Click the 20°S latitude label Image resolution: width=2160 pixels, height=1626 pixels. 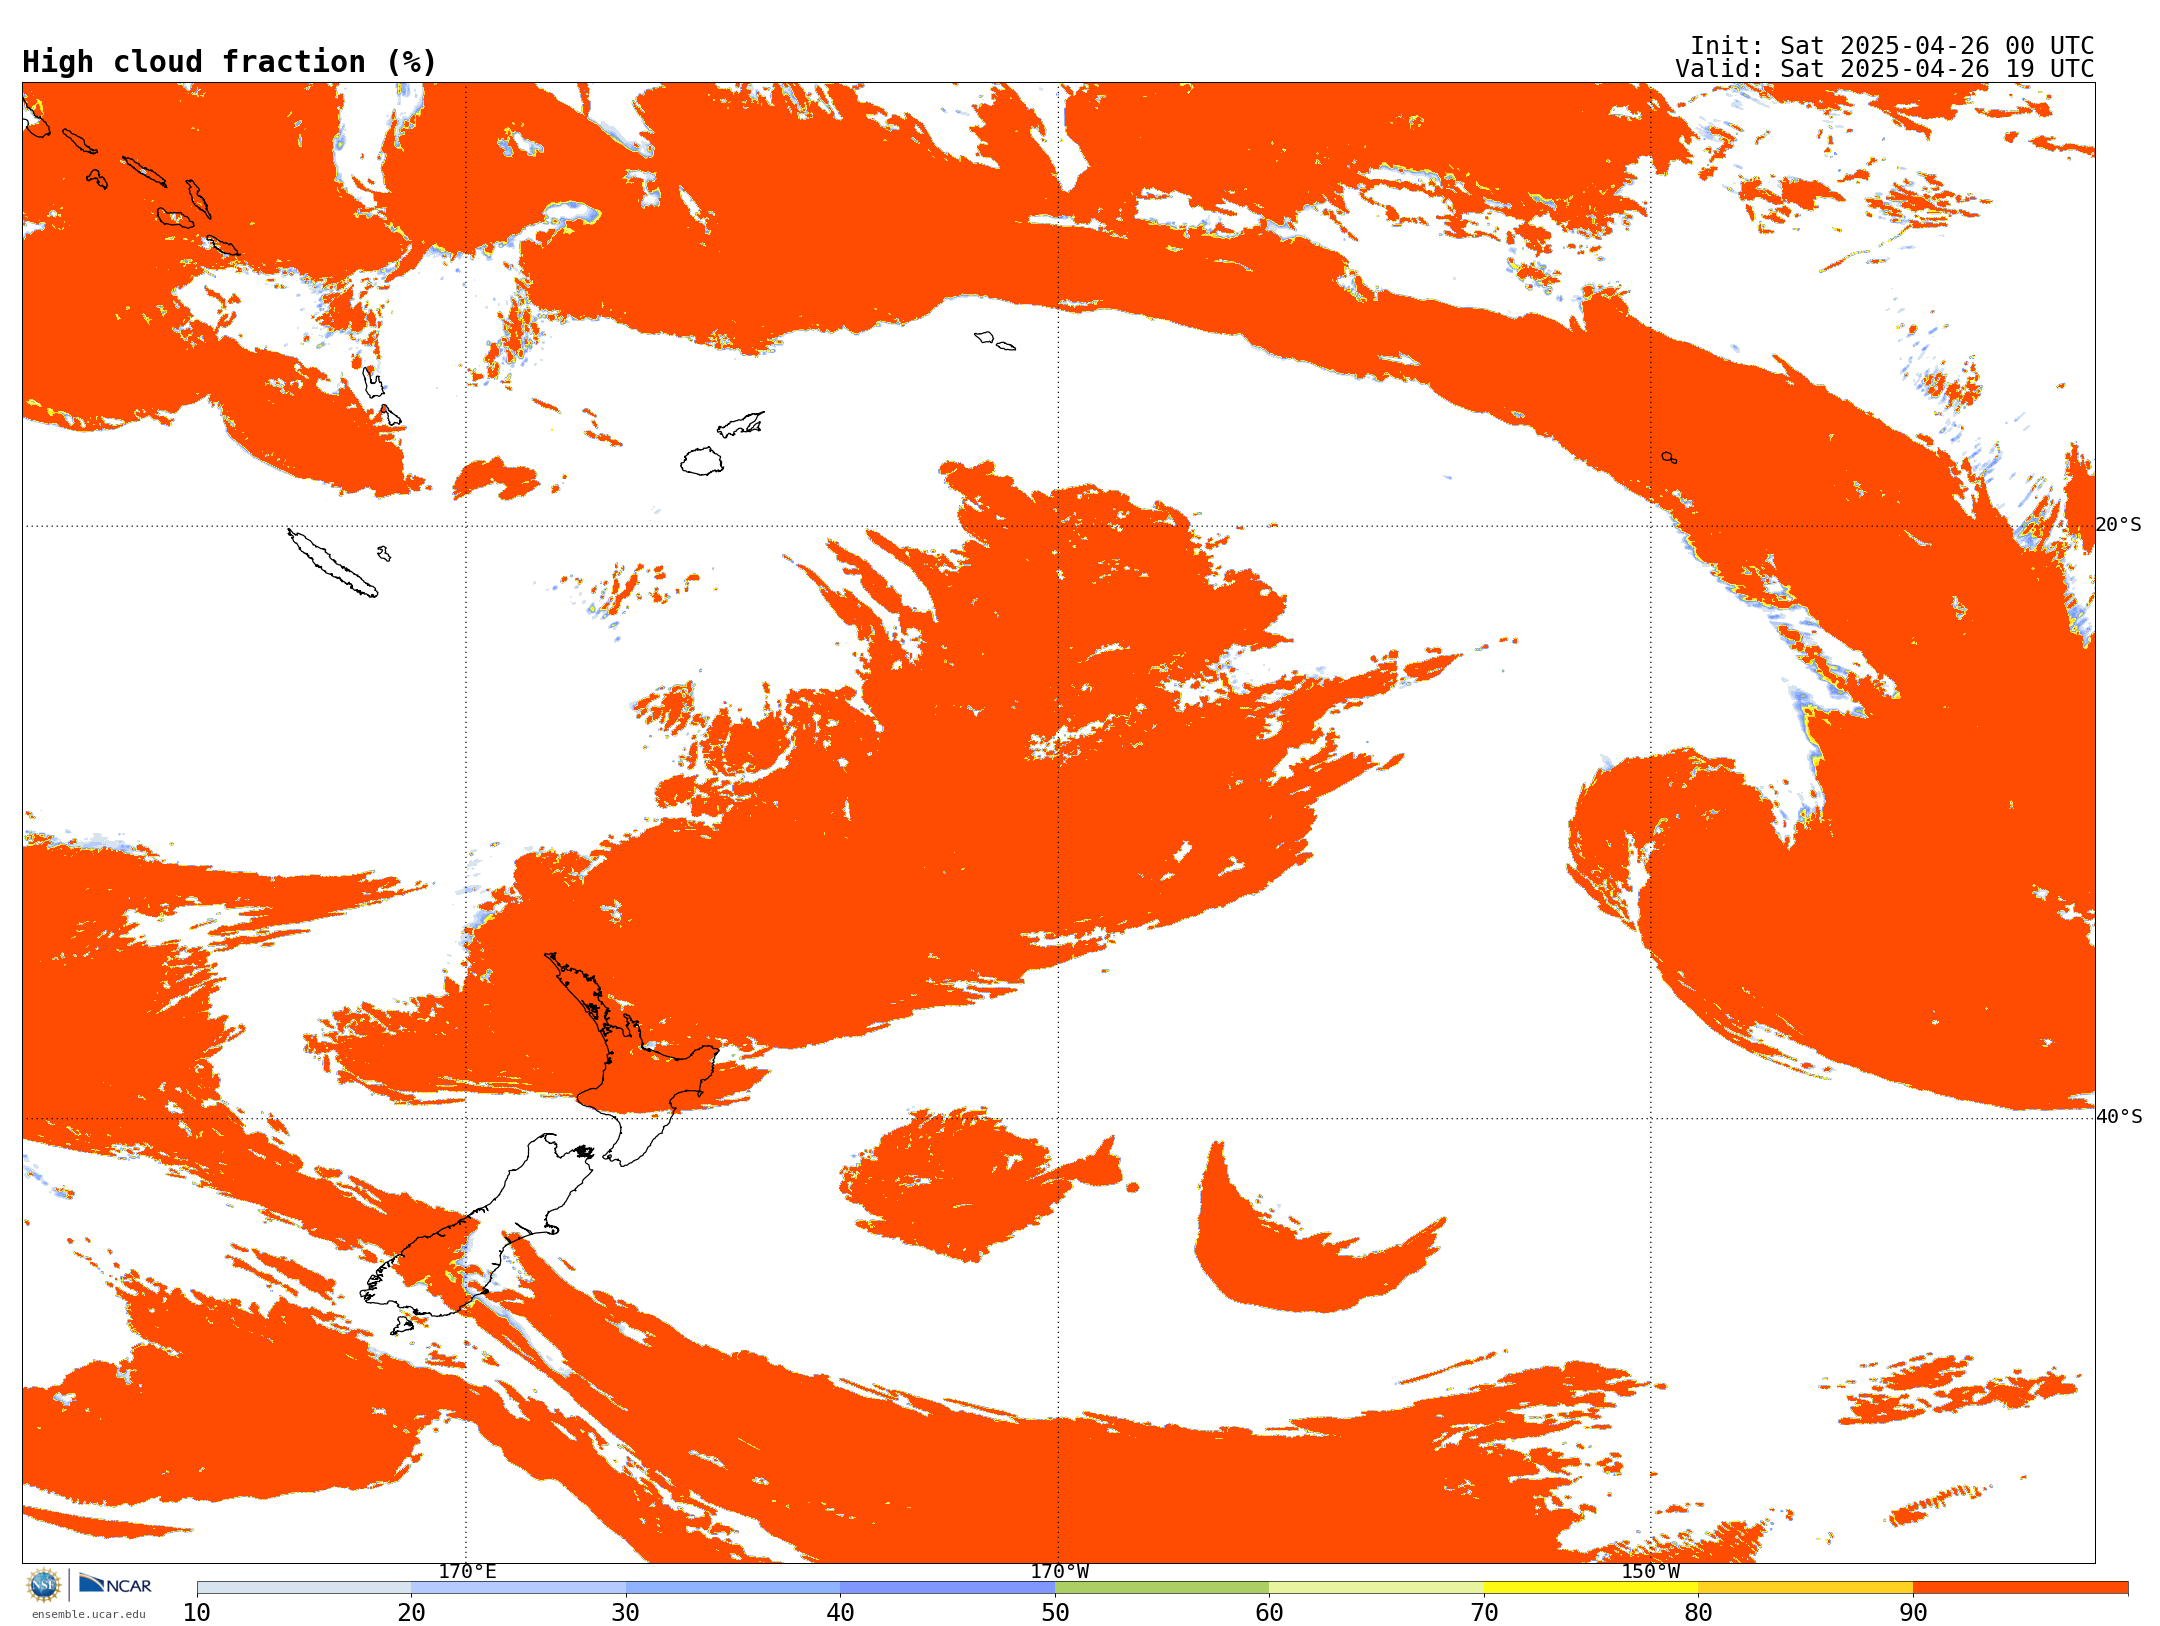coord(2119,525)
